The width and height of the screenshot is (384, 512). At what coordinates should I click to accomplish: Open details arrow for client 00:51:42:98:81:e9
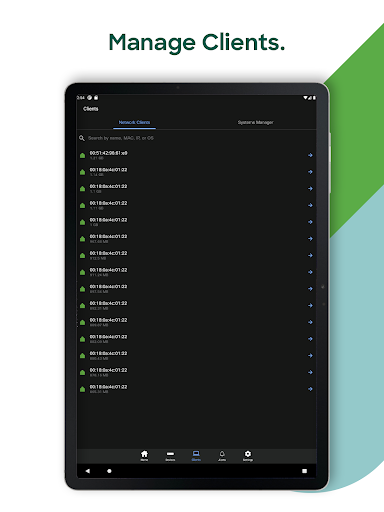coord(310,155)
